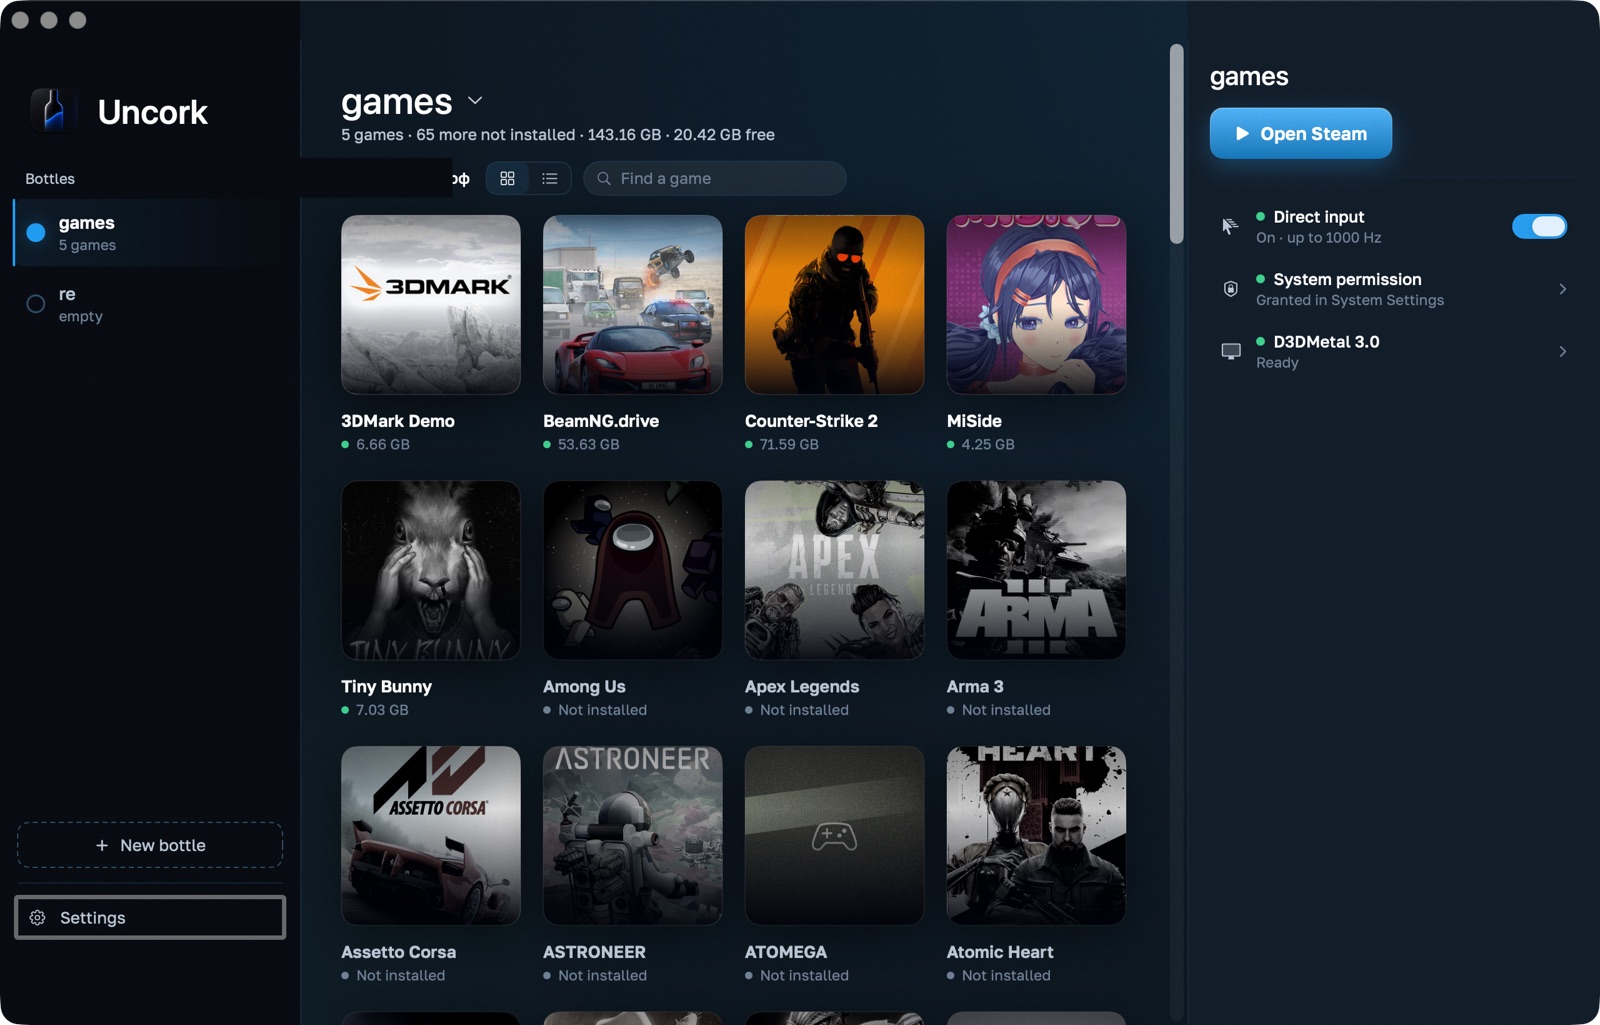Image resolution: width=1600 pixels, height=1025 pixels.
Task: Focus the Find a game search field
Action: tap(715, 178)
